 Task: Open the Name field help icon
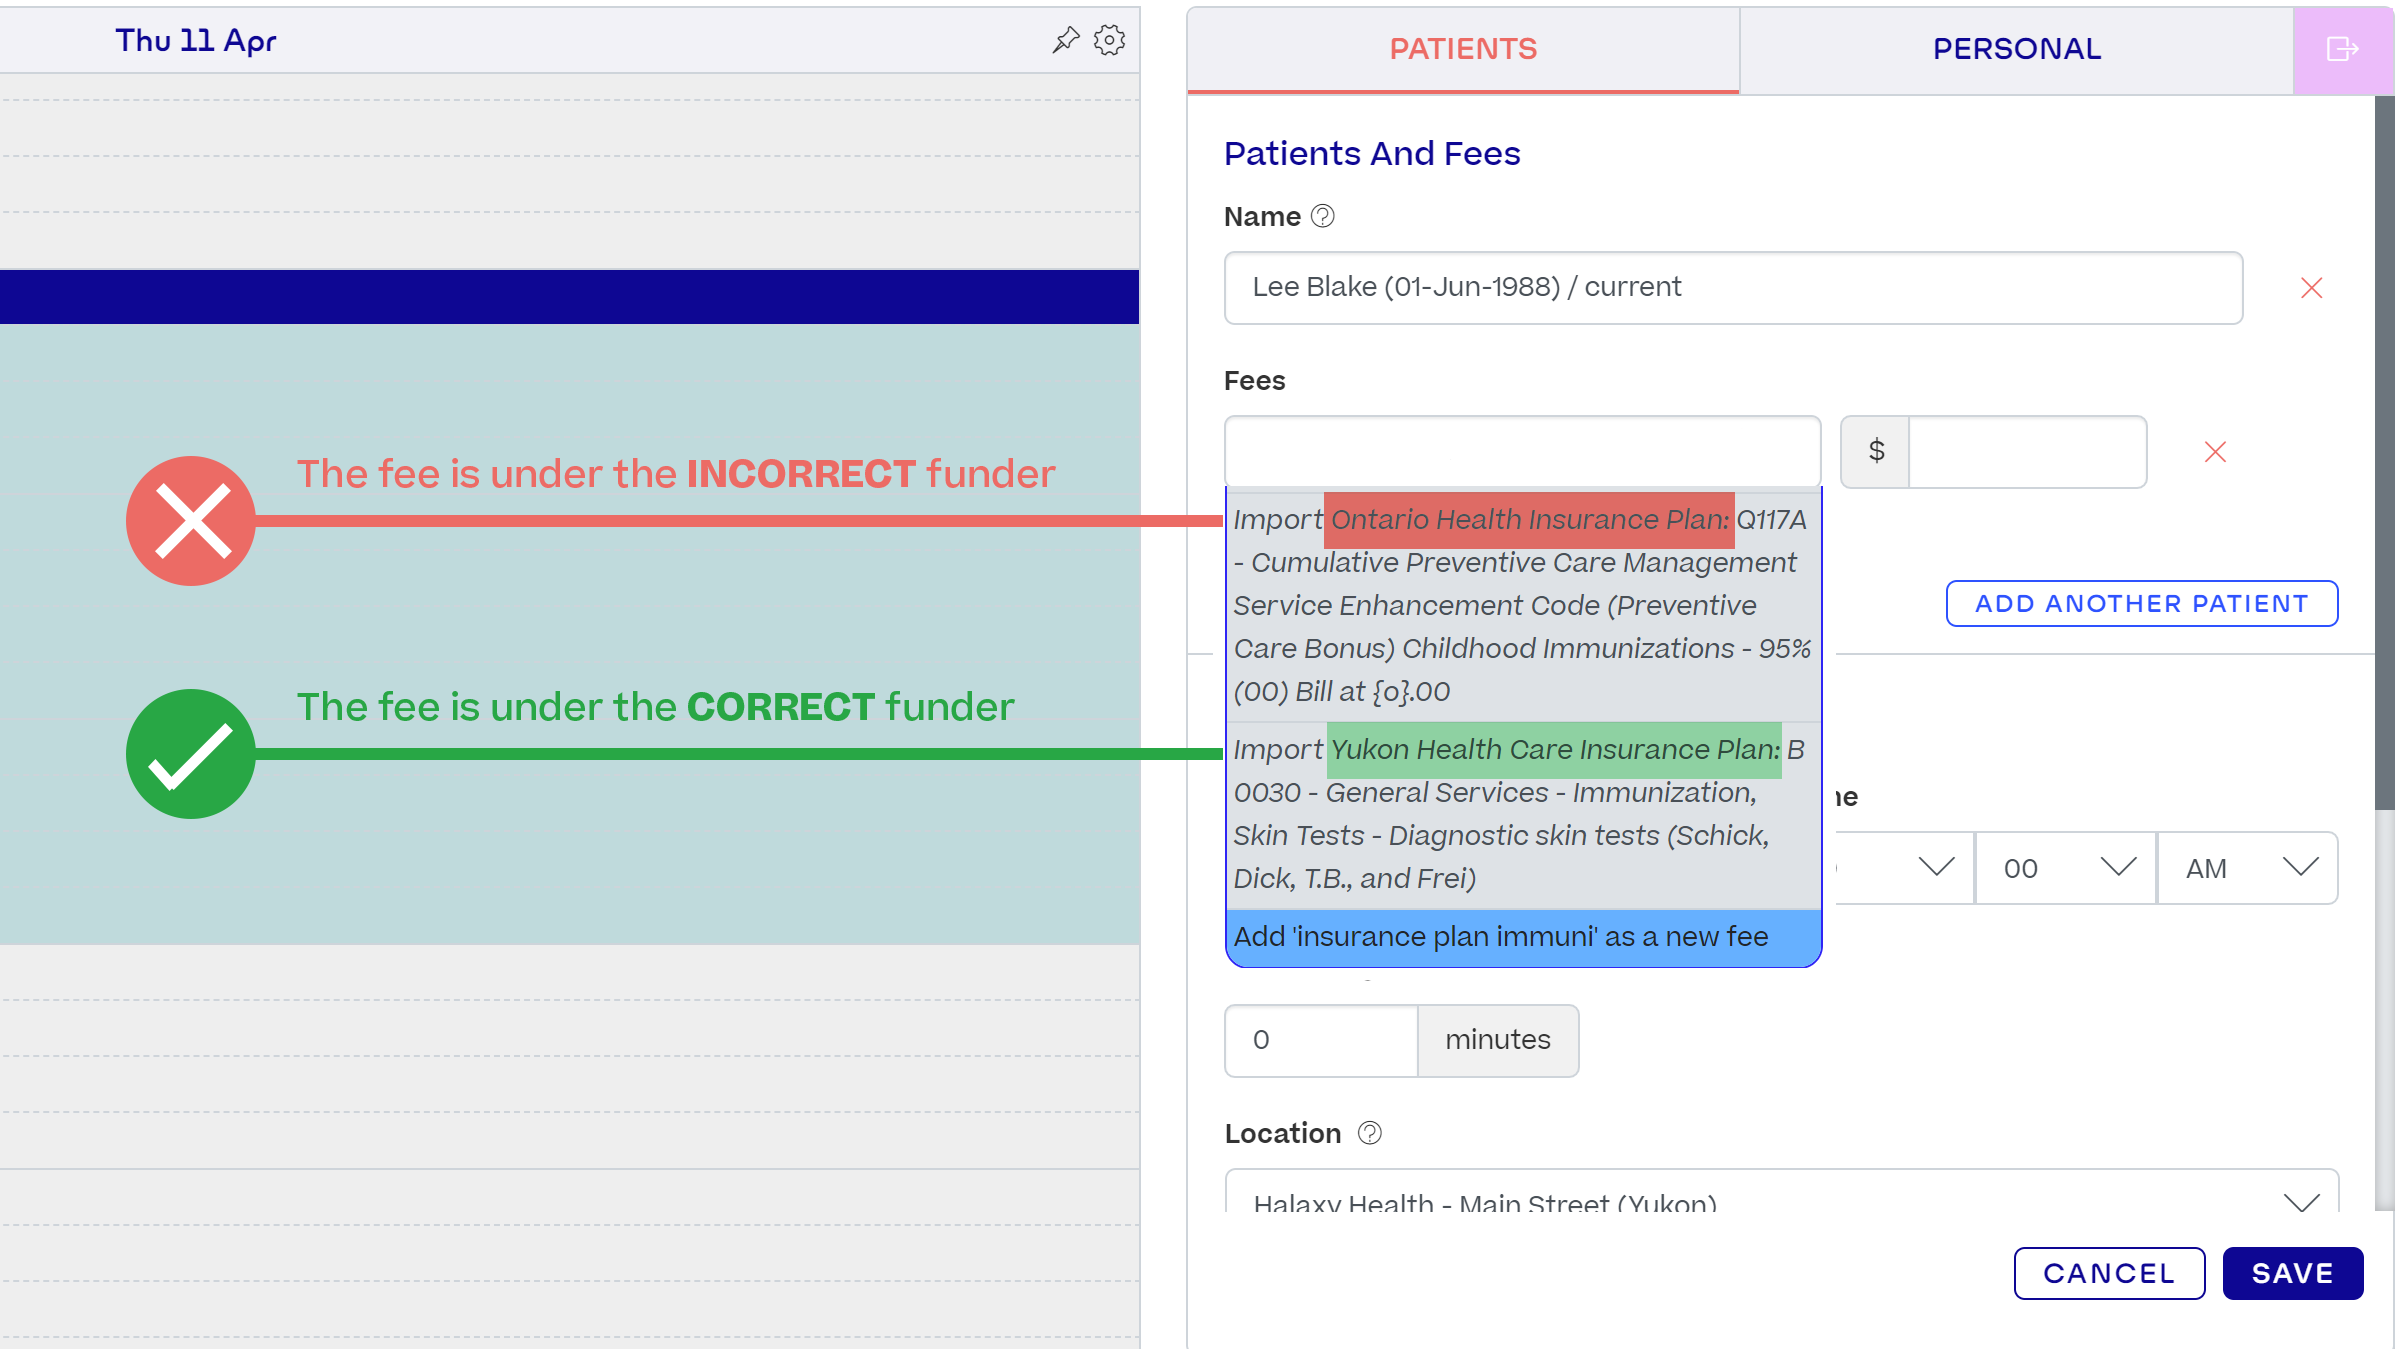click(1322, 216)
